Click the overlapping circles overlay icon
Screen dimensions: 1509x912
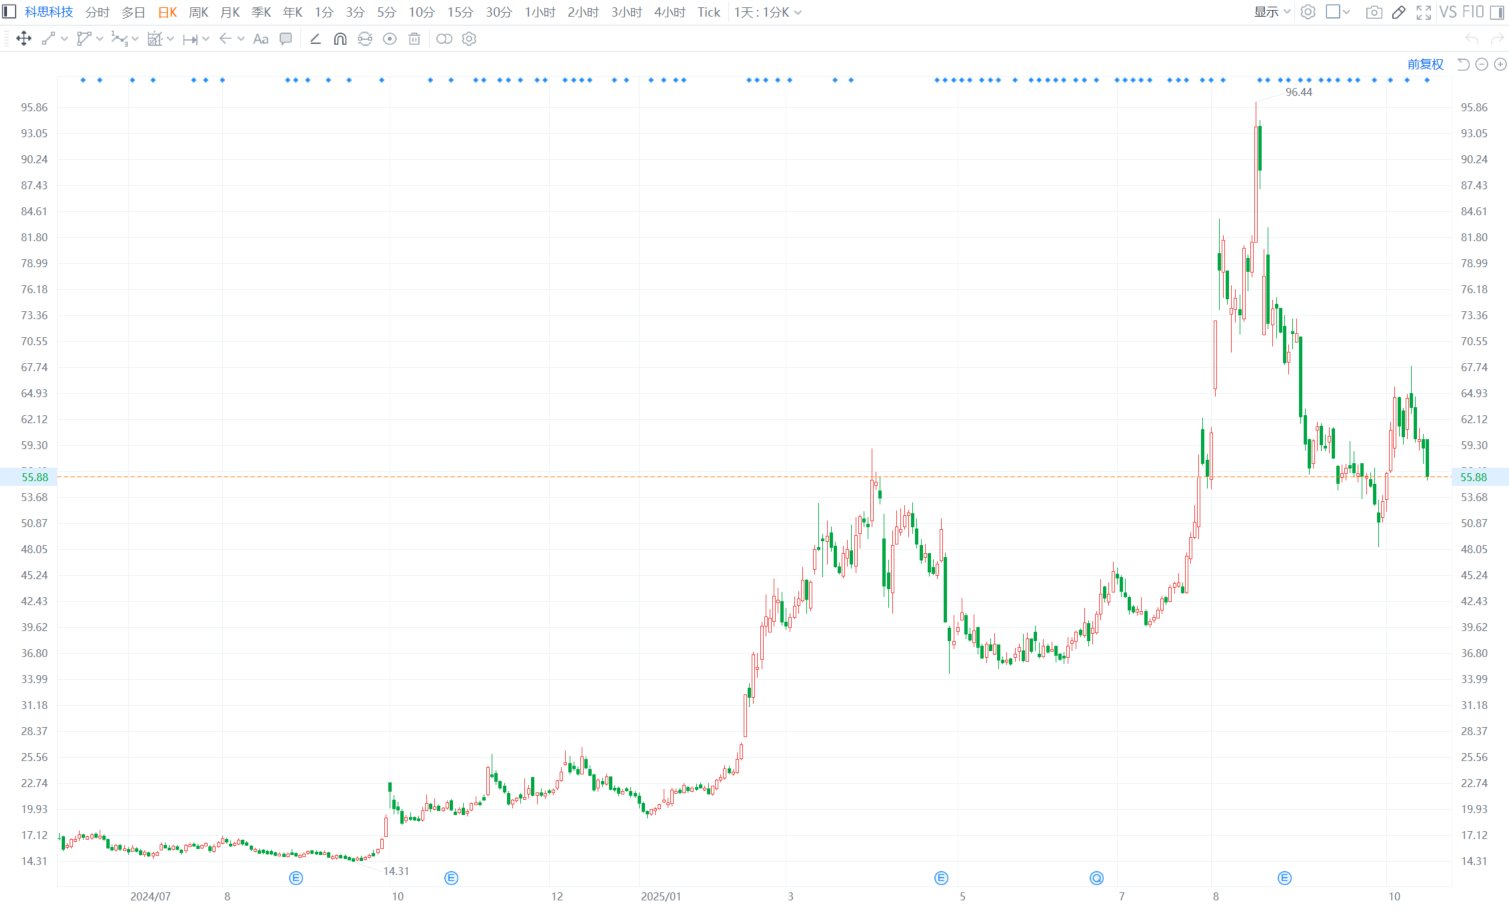pos(444,39)
